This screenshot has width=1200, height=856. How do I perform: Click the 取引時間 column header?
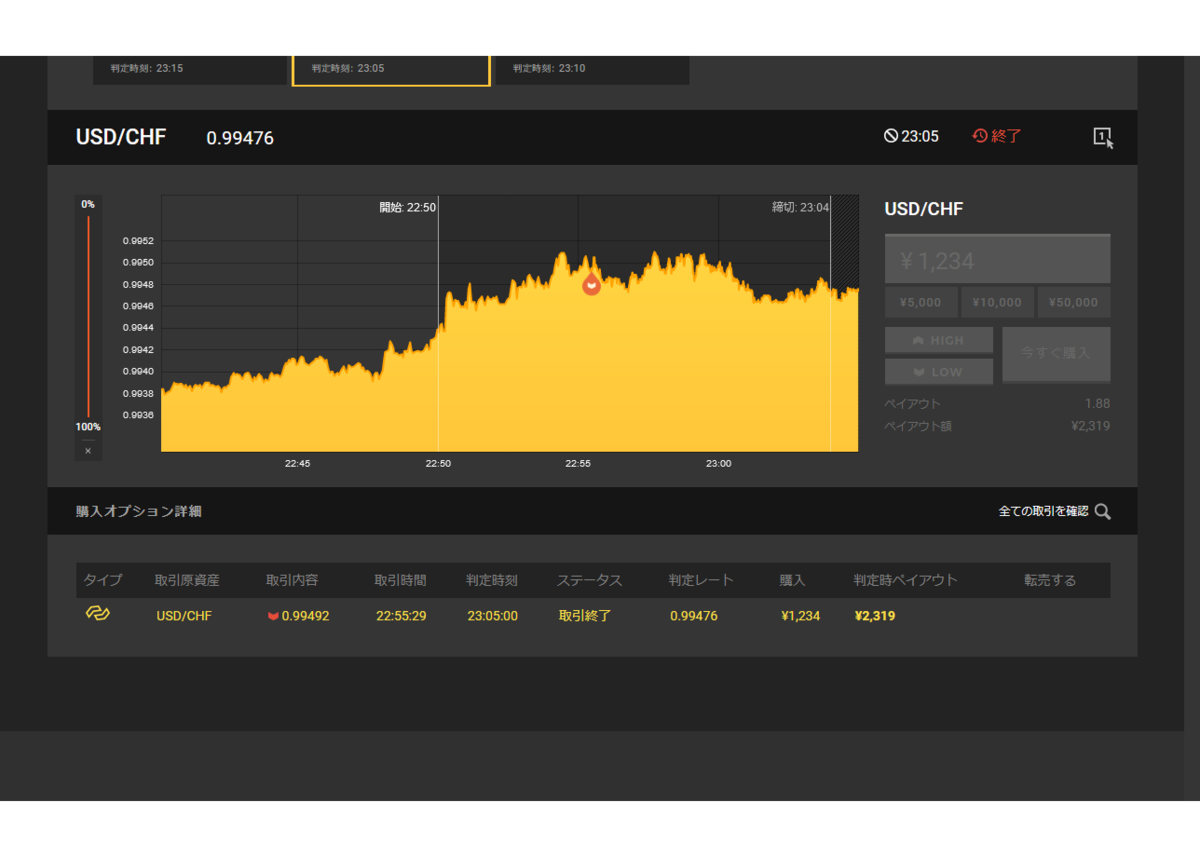coord(400,580)
